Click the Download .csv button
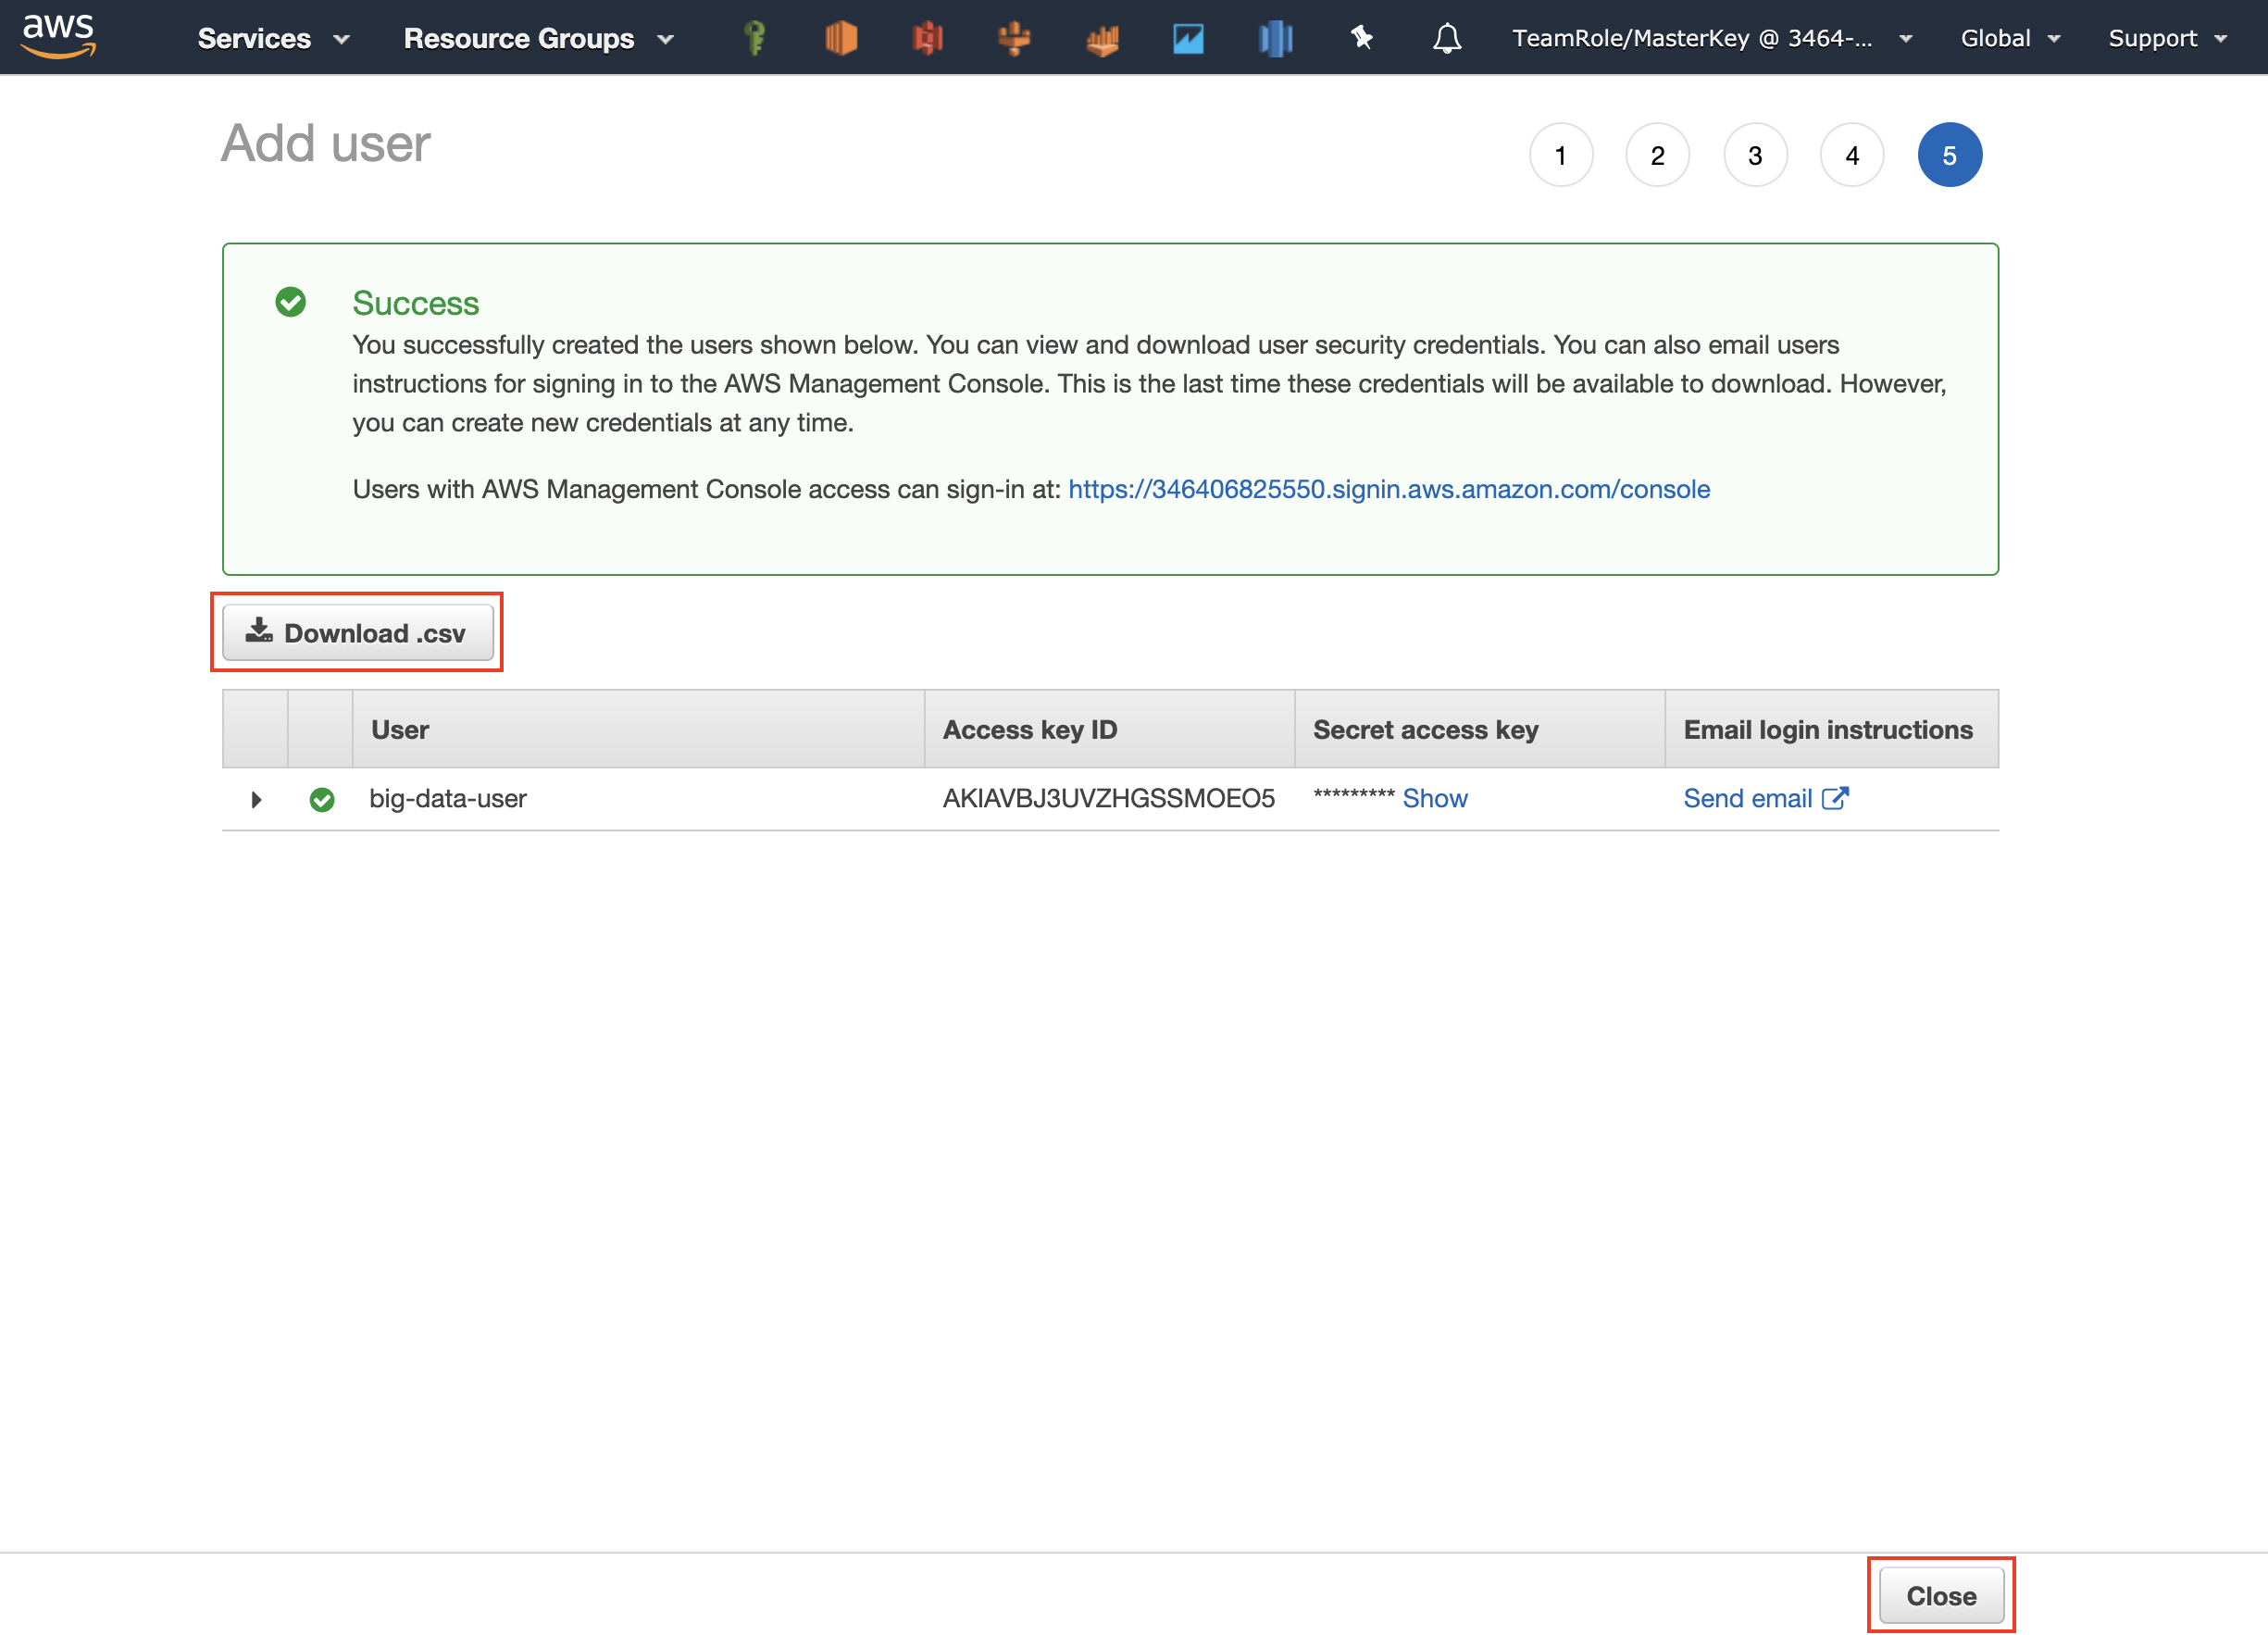This screenshot has width=2268, height=1635. click(357, 632)
